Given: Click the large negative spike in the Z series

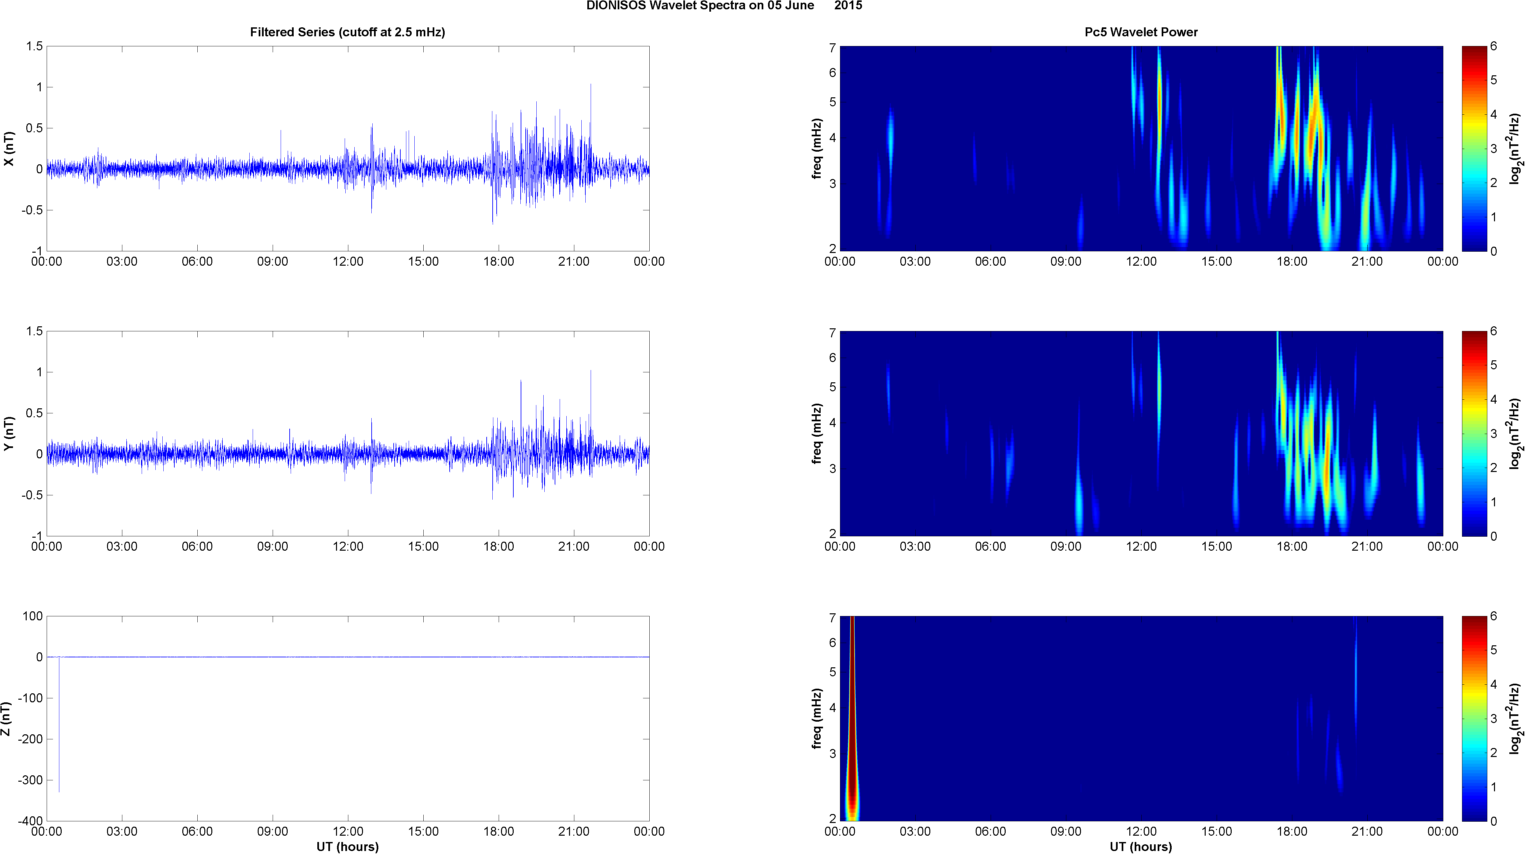Looking at the screenshot, I should 59,725.
